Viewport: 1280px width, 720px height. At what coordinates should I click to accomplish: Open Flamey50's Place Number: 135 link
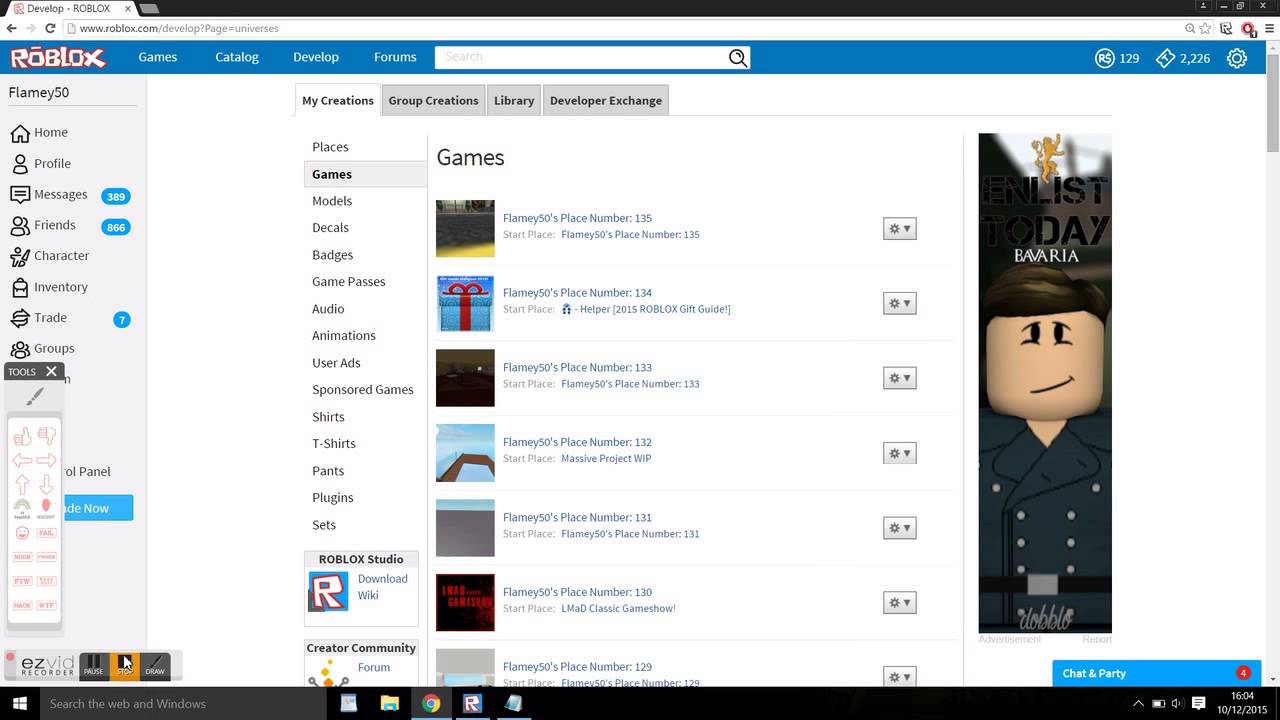click(577, 218)
